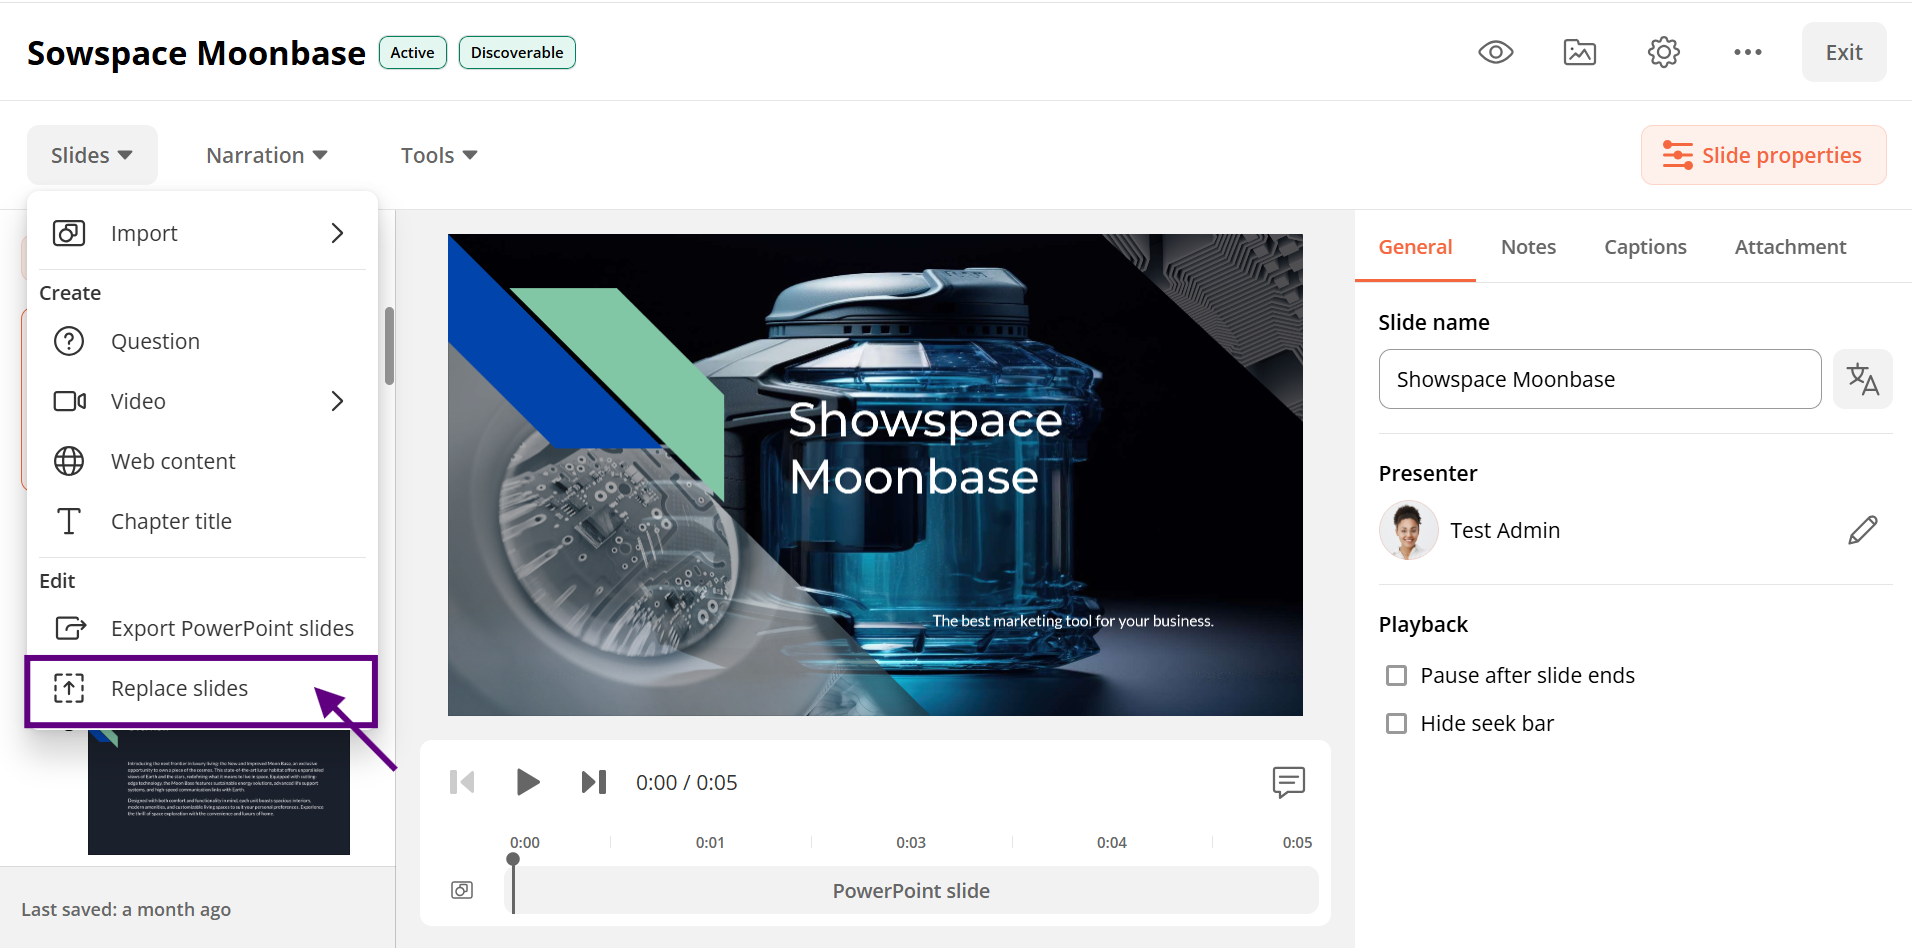The image size is (1912, 948).
Task: Open presentation settings gear icon
Action: (x=1663, y=52)
